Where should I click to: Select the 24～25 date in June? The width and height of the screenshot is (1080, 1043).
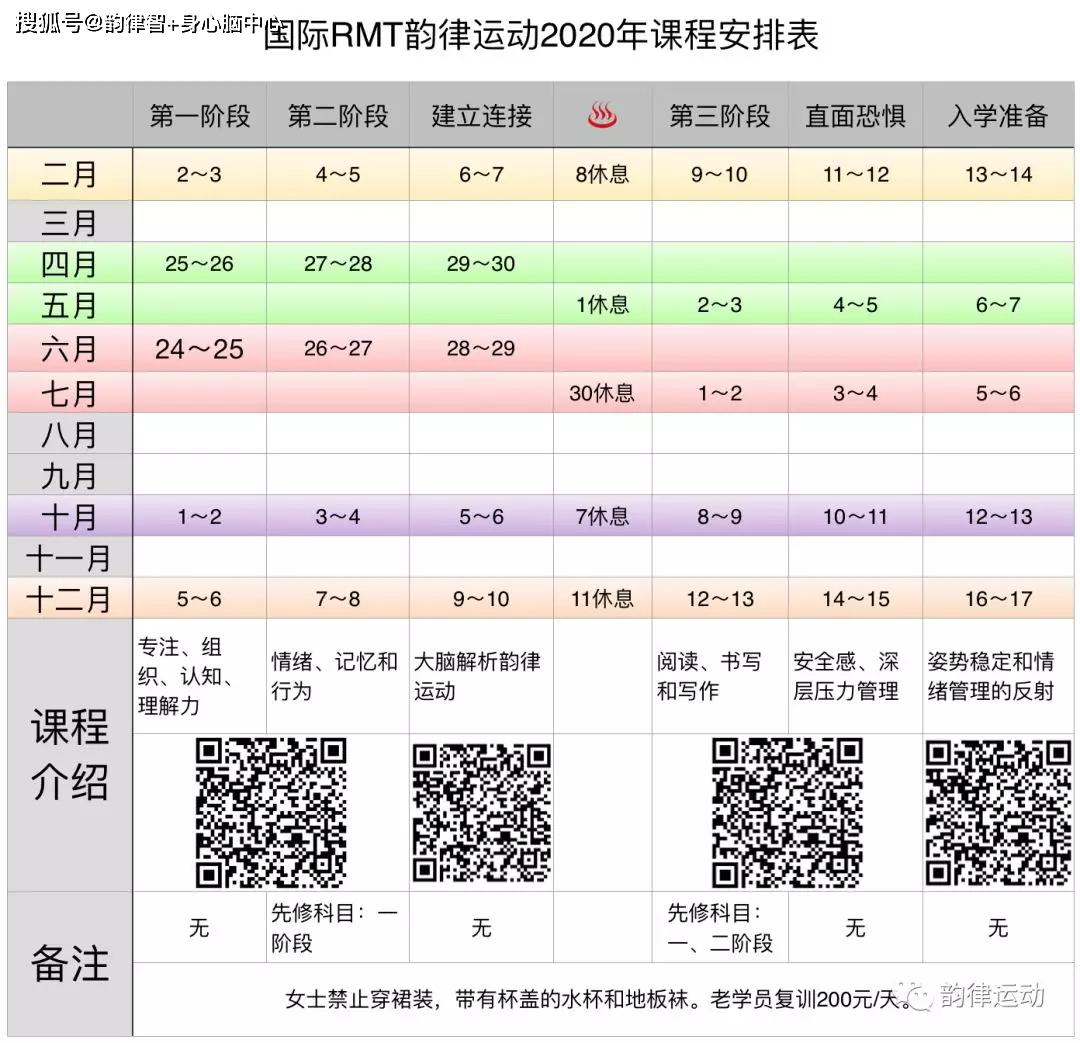coord(197,348)
